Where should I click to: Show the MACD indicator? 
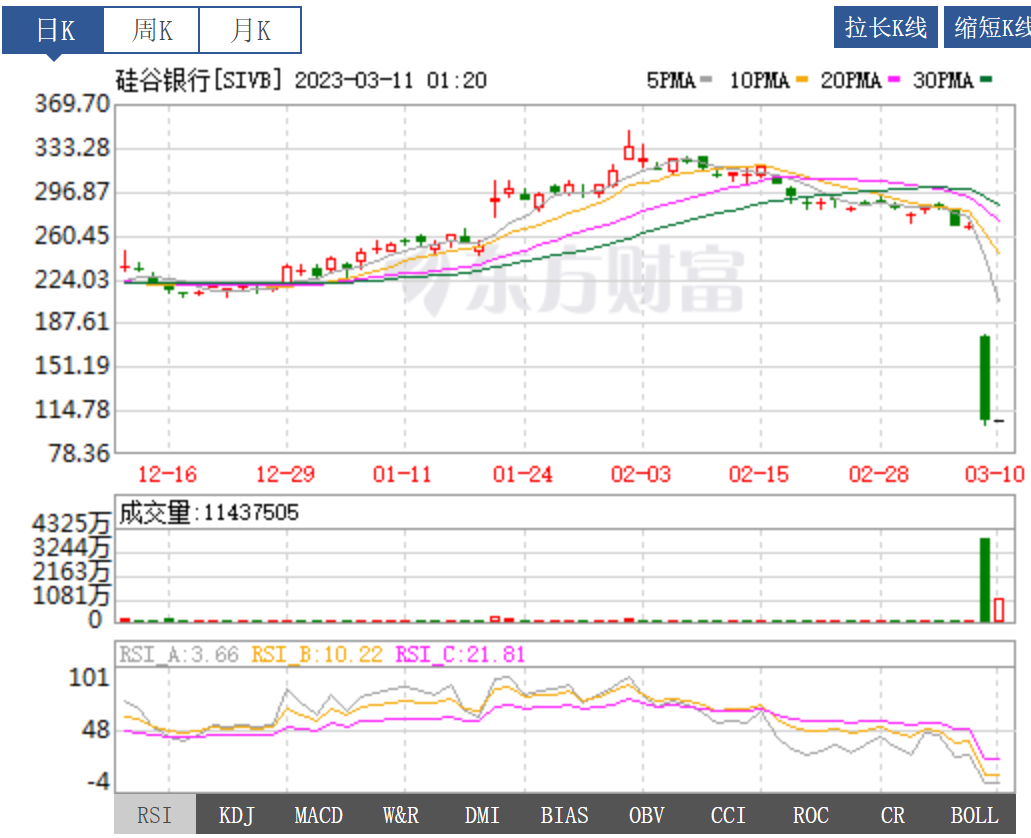click(319, 816)
